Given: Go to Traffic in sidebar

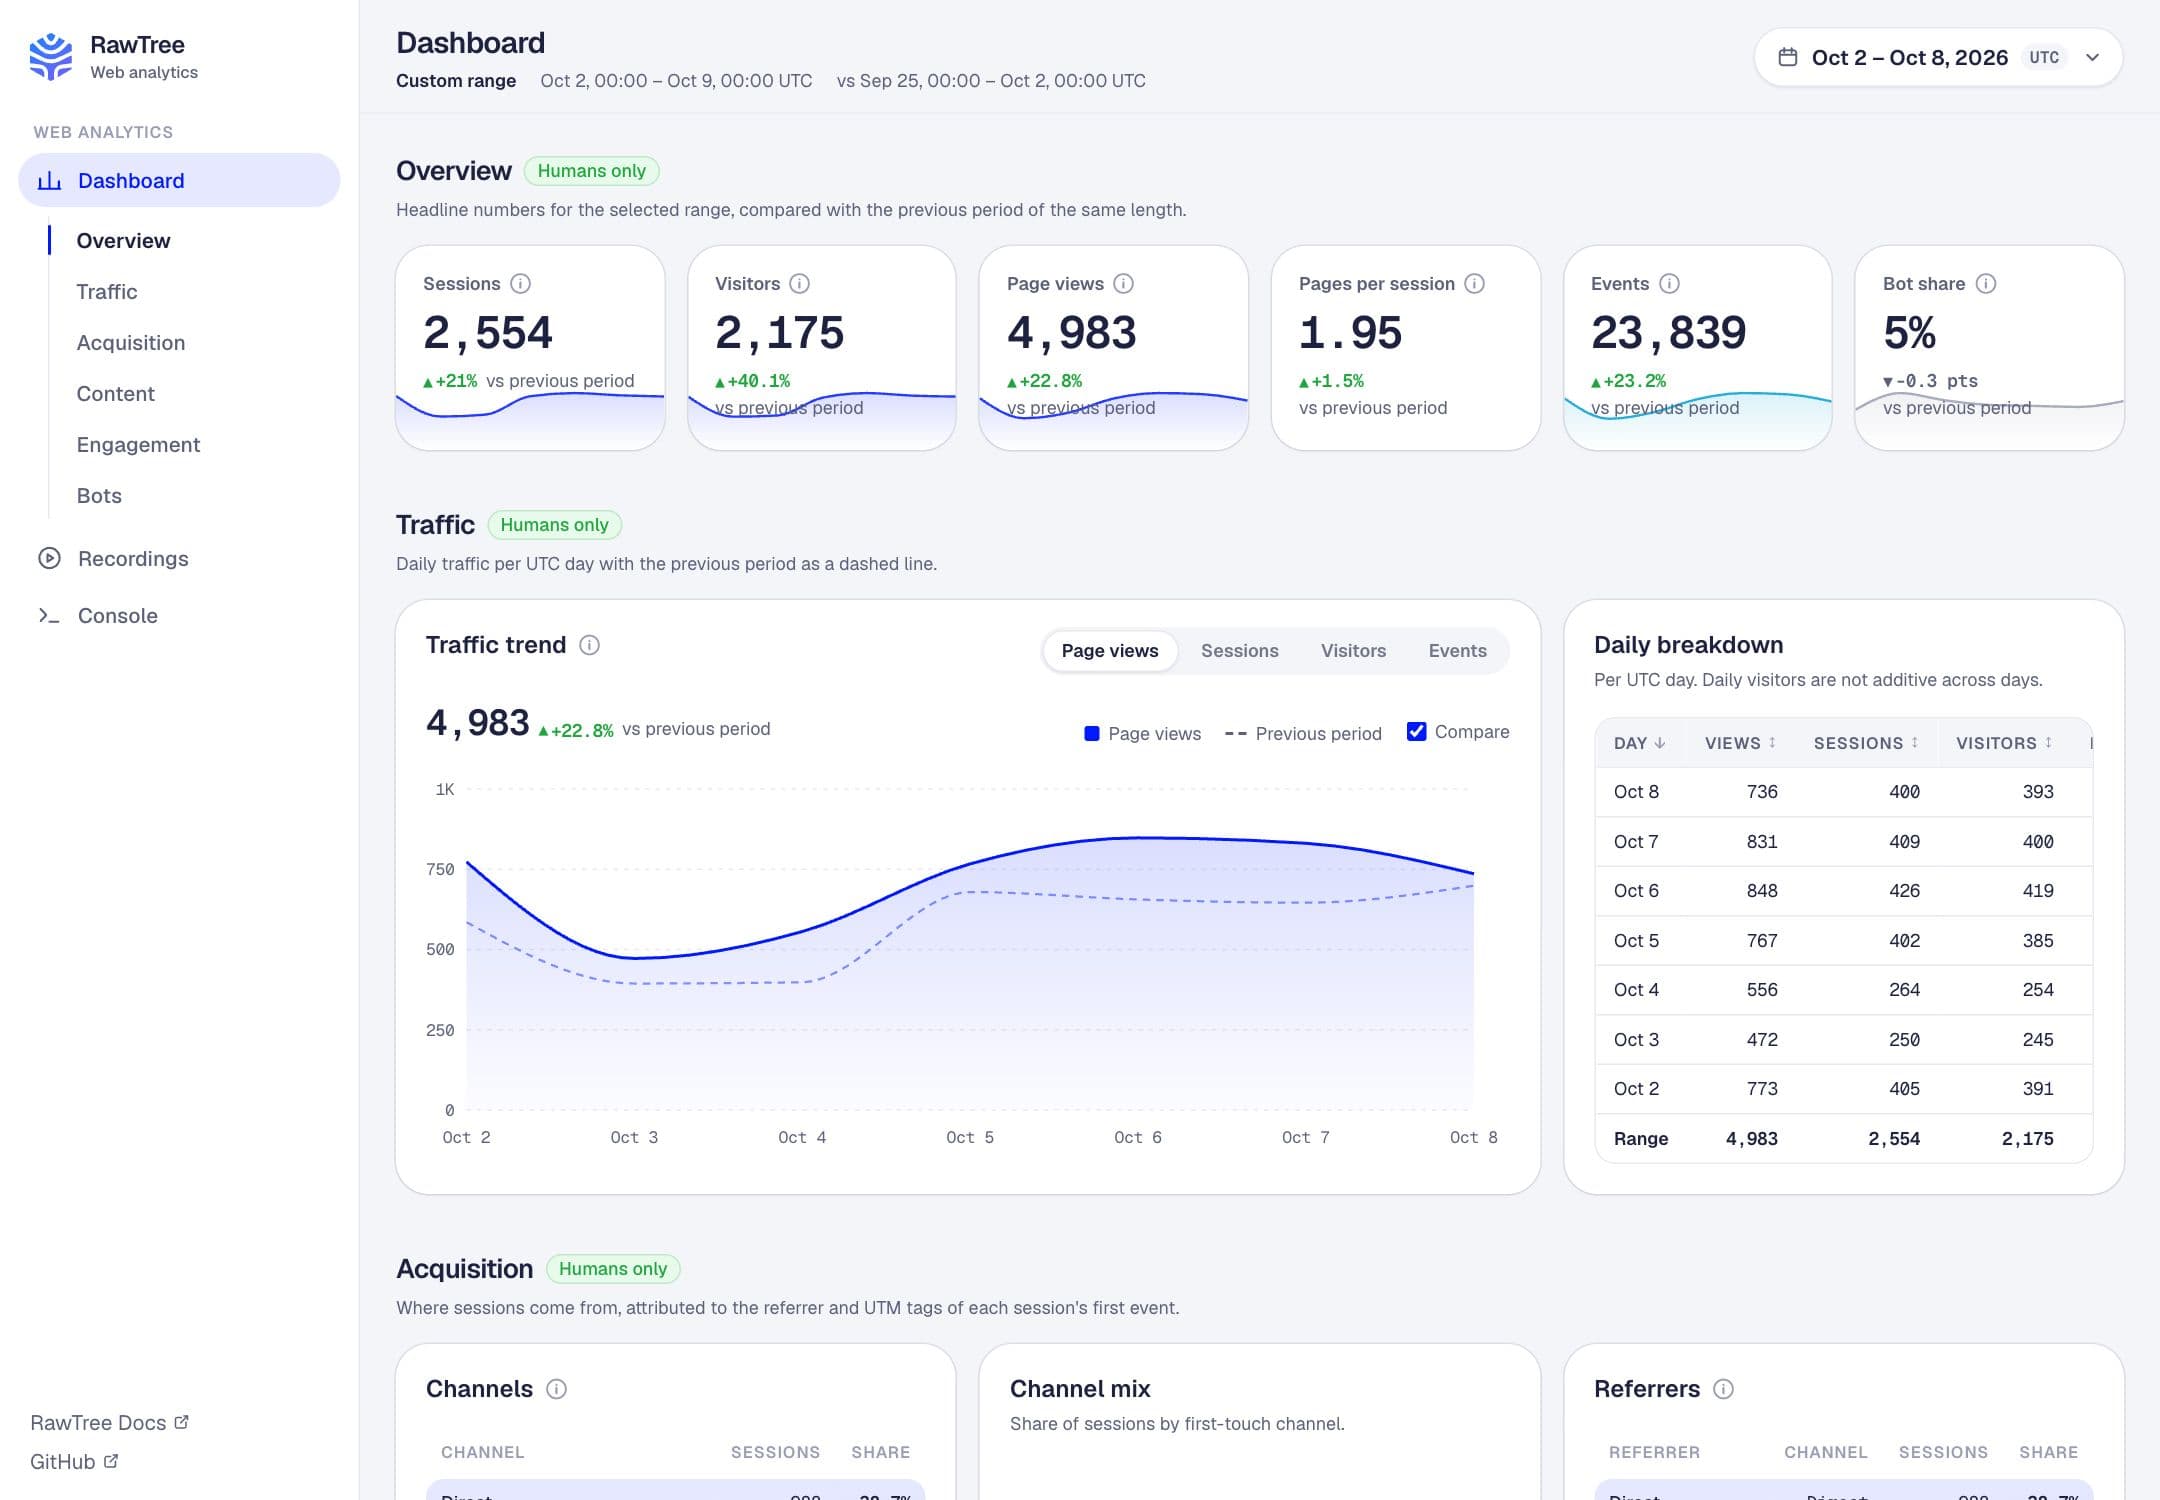Looking at the screenshot, I should pyautogui.click(x=107, y=292).
